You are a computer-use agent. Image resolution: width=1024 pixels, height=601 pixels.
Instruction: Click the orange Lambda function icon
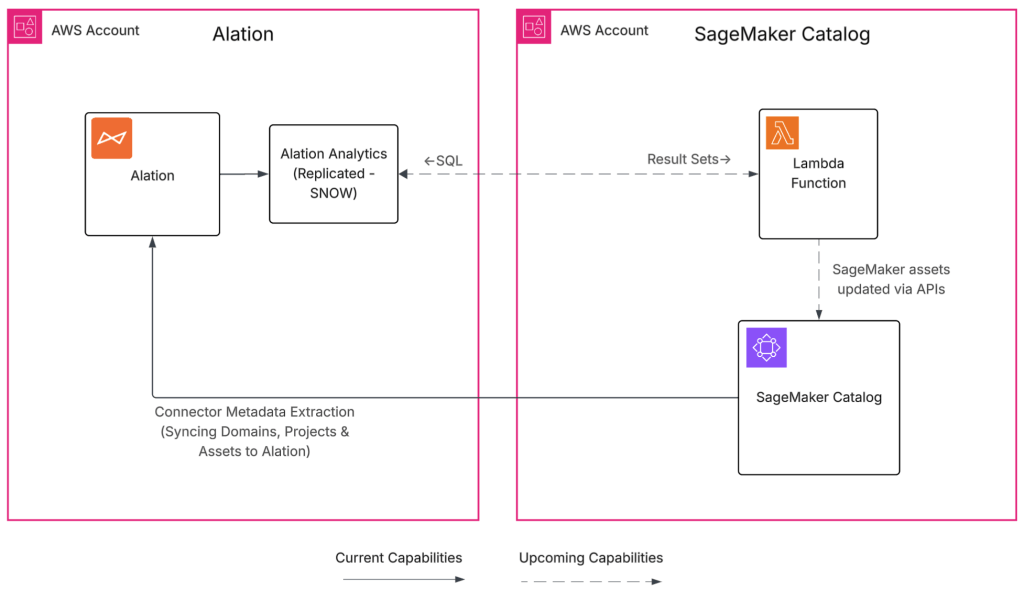(783, 133)
